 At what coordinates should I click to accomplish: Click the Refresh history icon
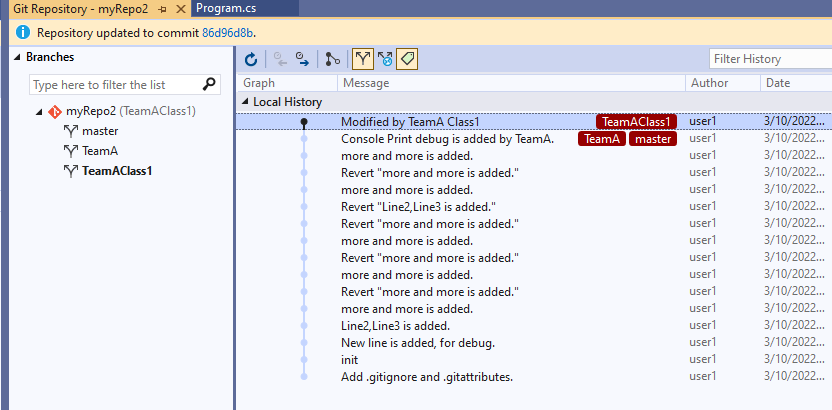(251, 59)
